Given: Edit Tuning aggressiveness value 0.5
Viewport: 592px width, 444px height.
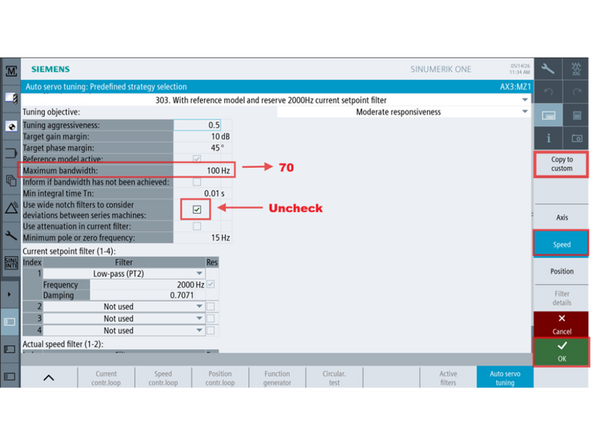Looking at the screenshot, I should [197, 125].
